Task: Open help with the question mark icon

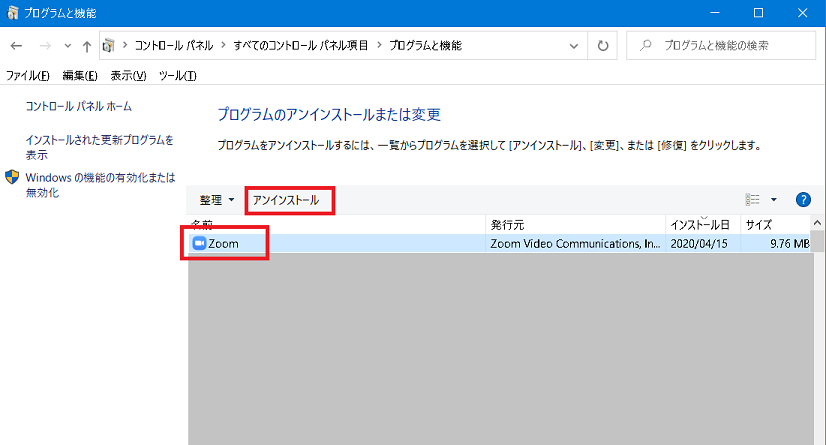Action: click(803, 200)
